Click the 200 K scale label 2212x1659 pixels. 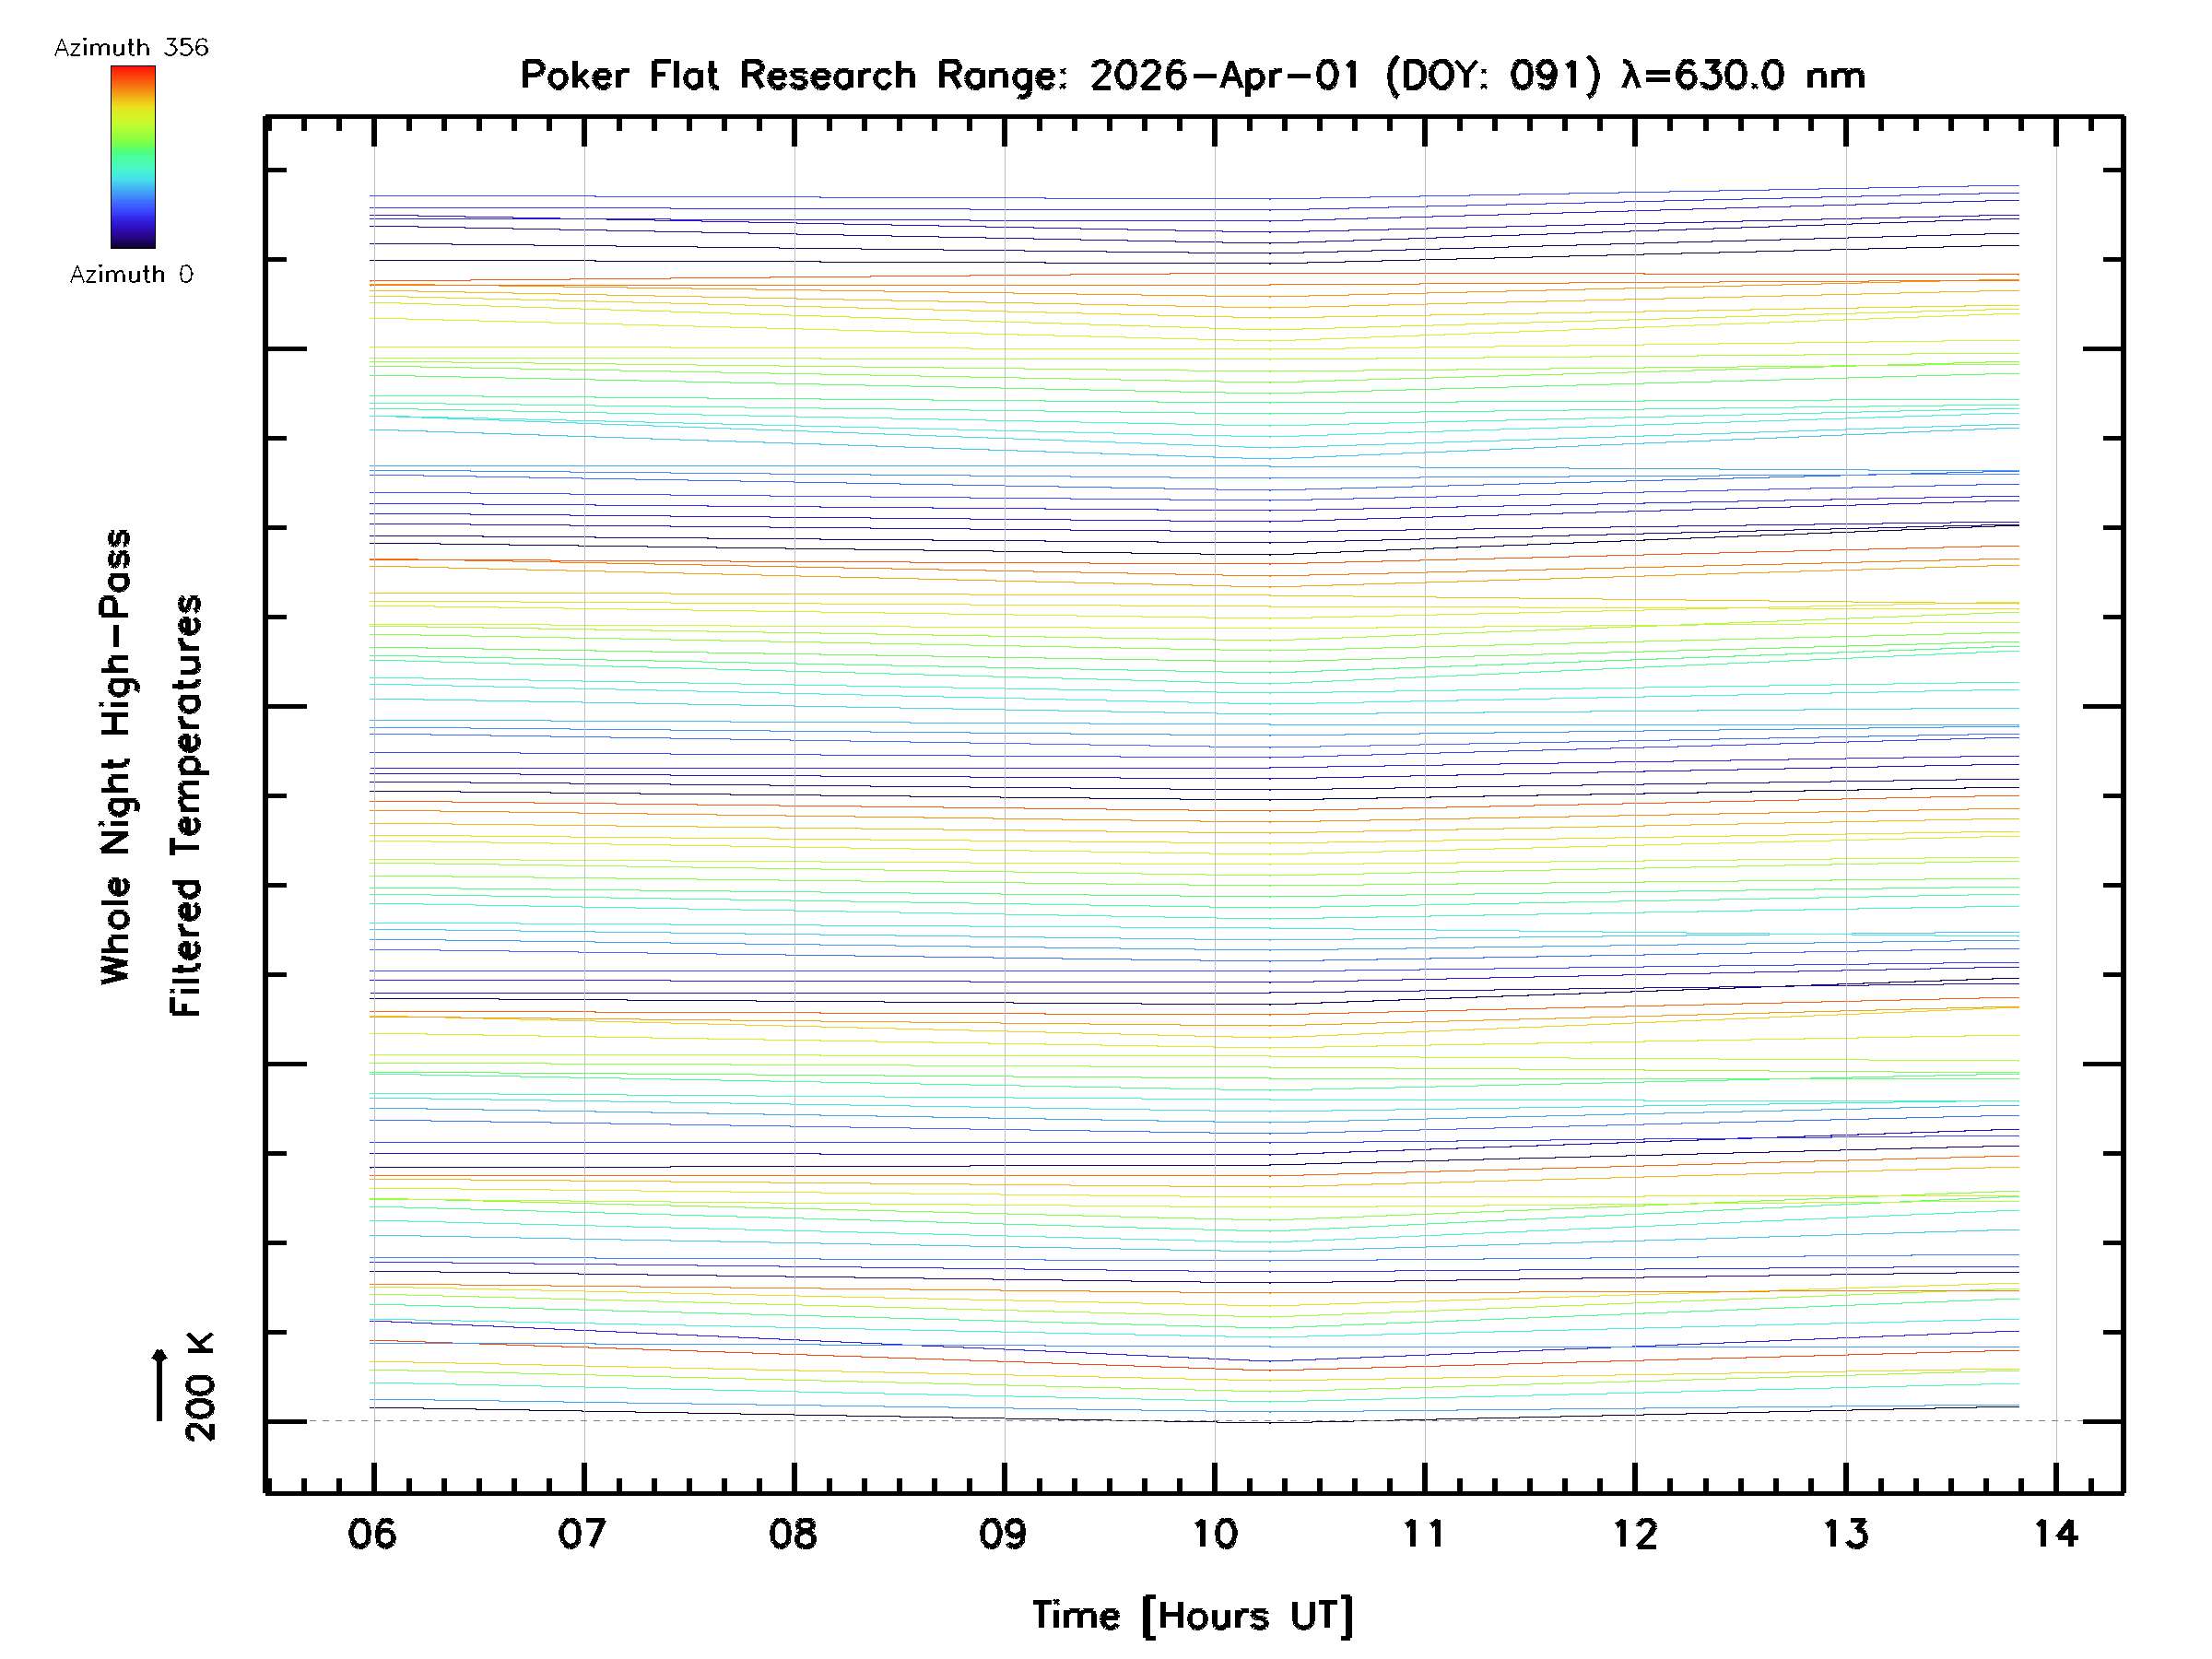(200, 1387)
